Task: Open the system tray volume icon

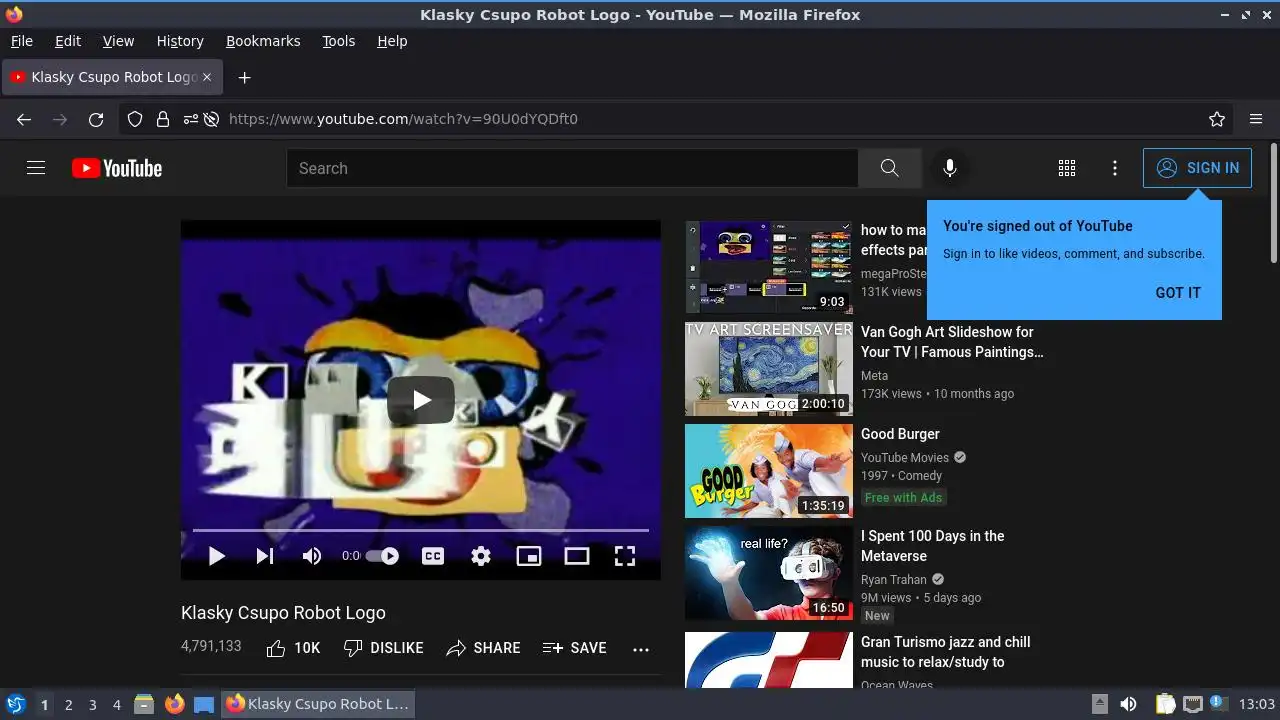Action: tap(1128, 704)
